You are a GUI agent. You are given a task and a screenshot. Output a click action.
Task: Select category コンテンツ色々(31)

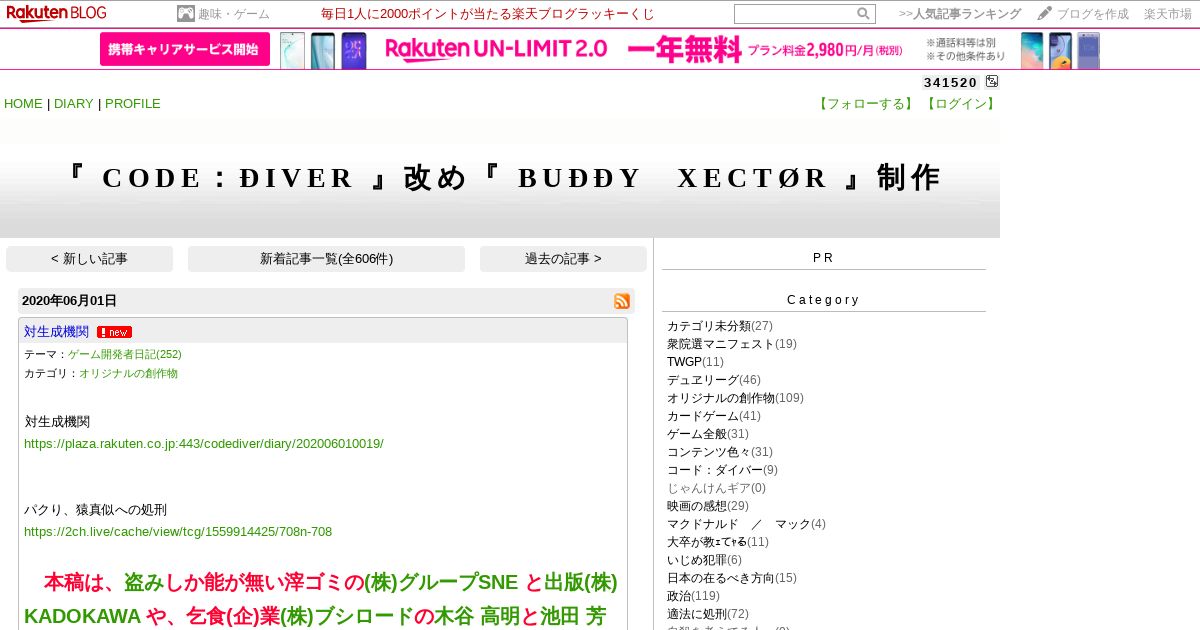pos(719,452)
